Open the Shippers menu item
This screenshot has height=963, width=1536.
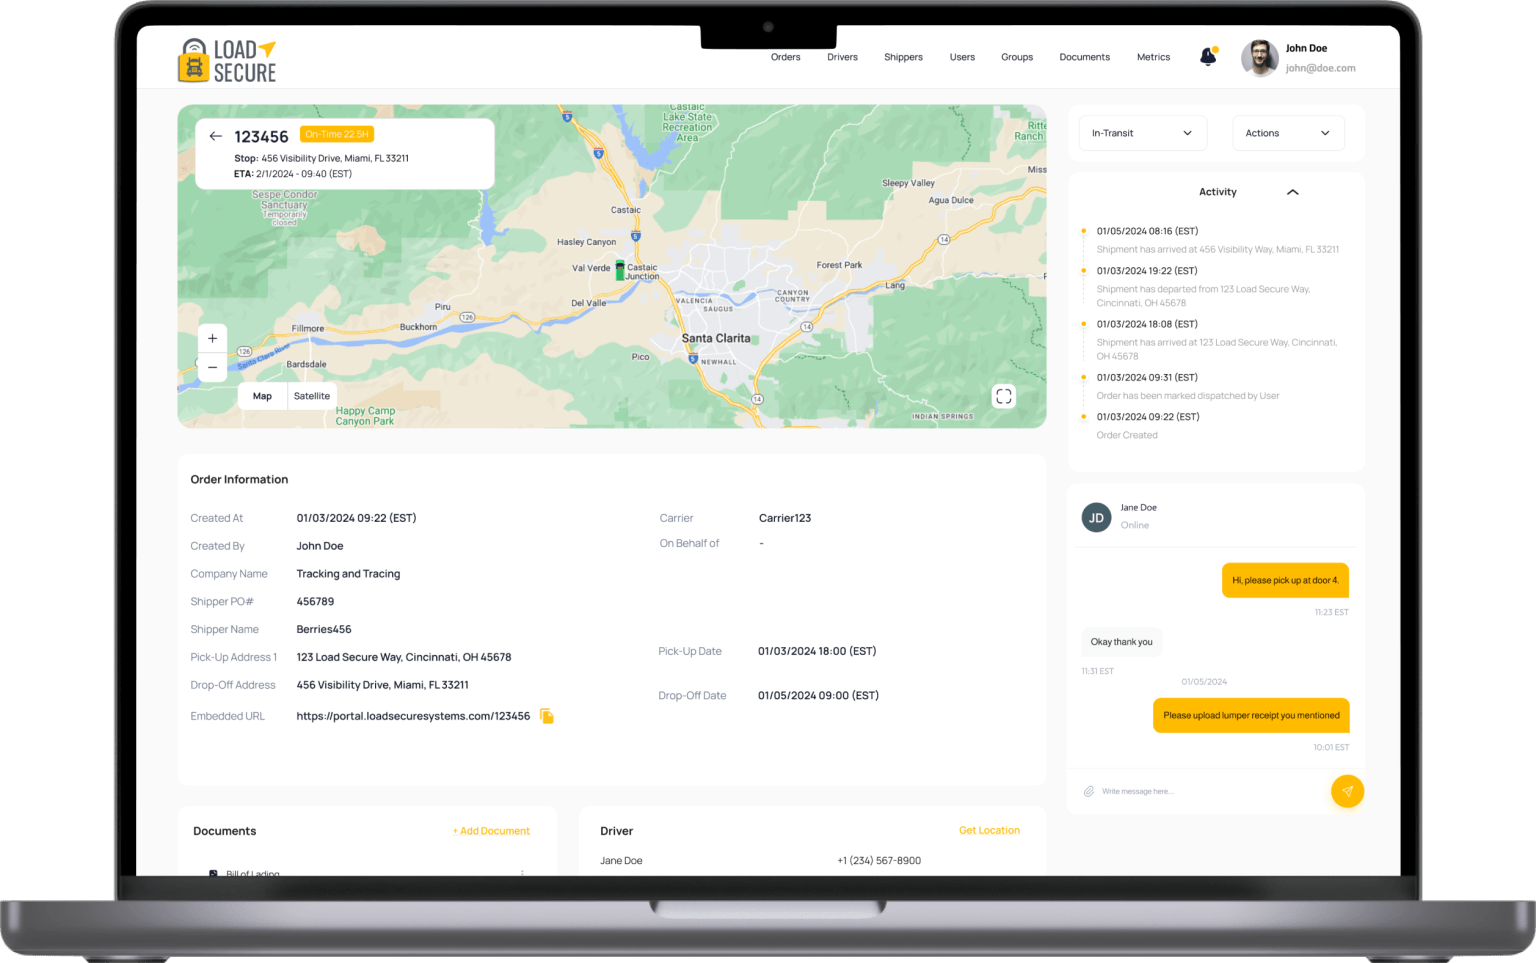click(x=903, y=57)
